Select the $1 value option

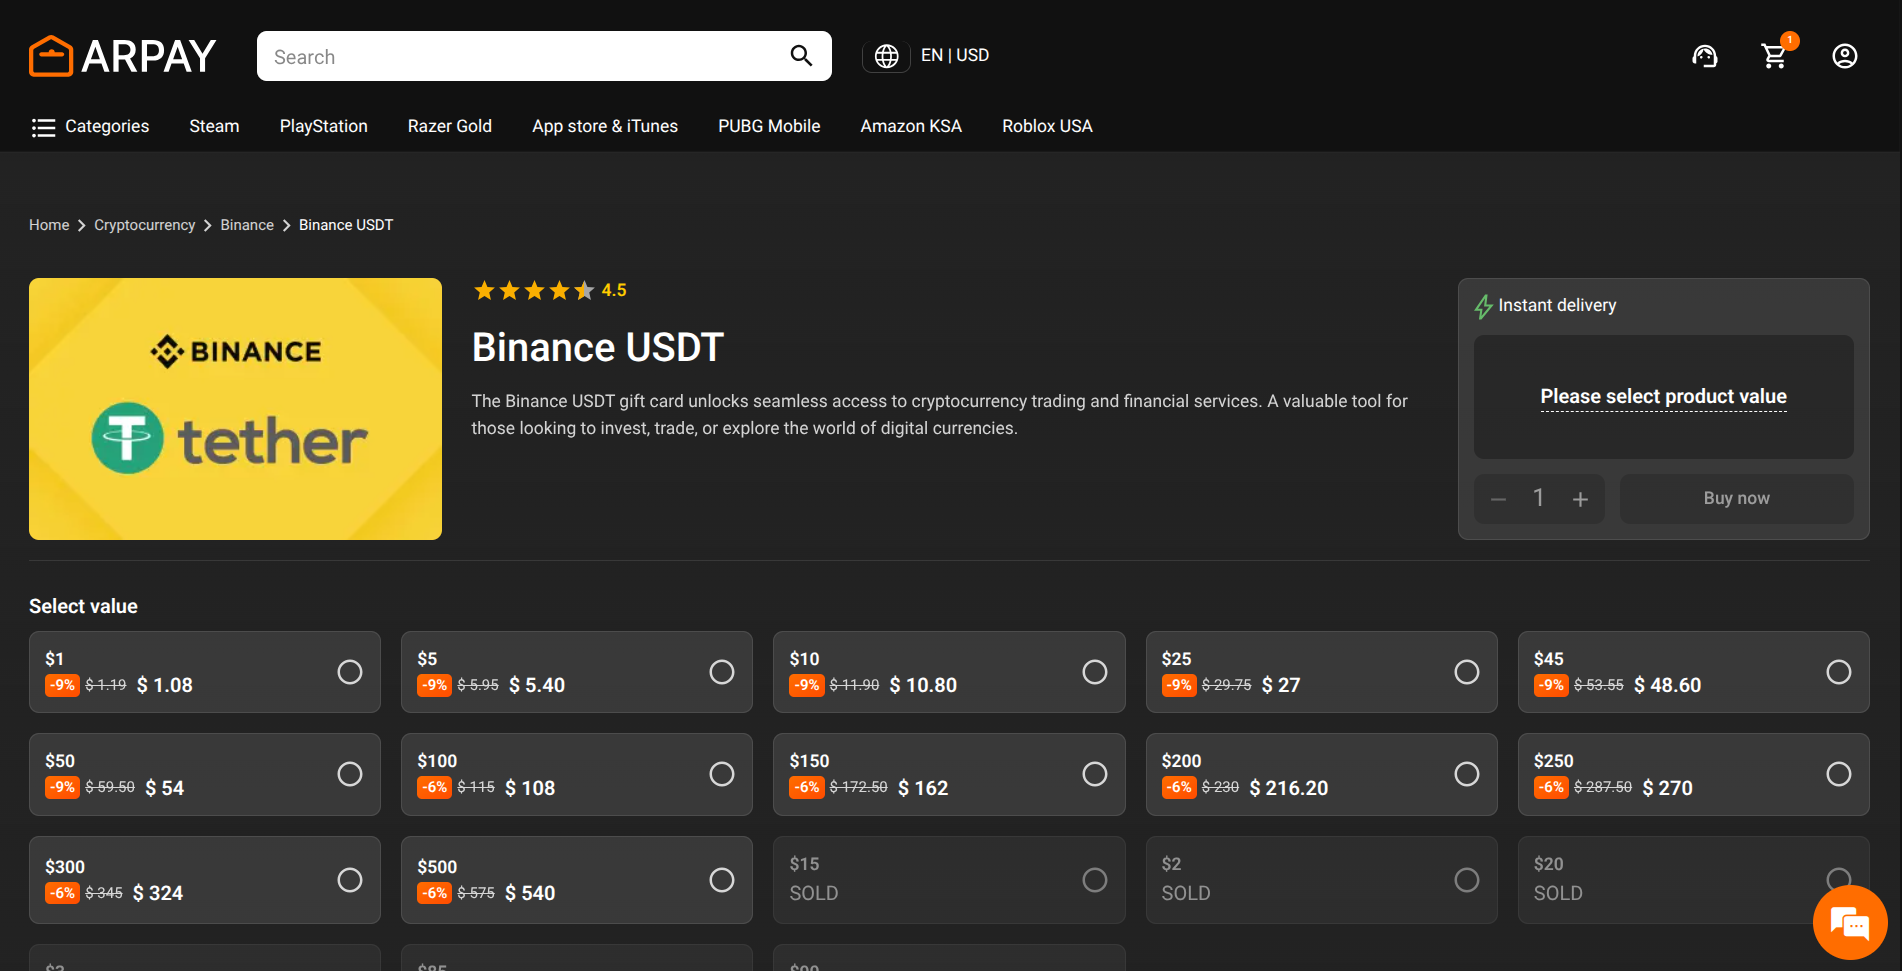(205, 672)
